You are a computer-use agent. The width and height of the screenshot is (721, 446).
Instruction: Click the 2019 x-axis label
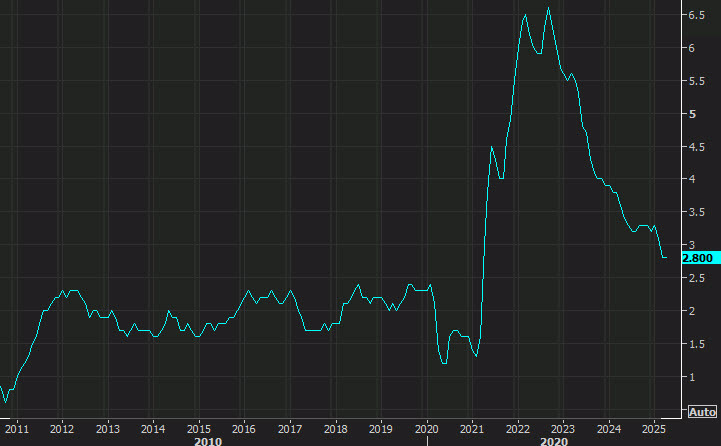[x=381, y=429]
